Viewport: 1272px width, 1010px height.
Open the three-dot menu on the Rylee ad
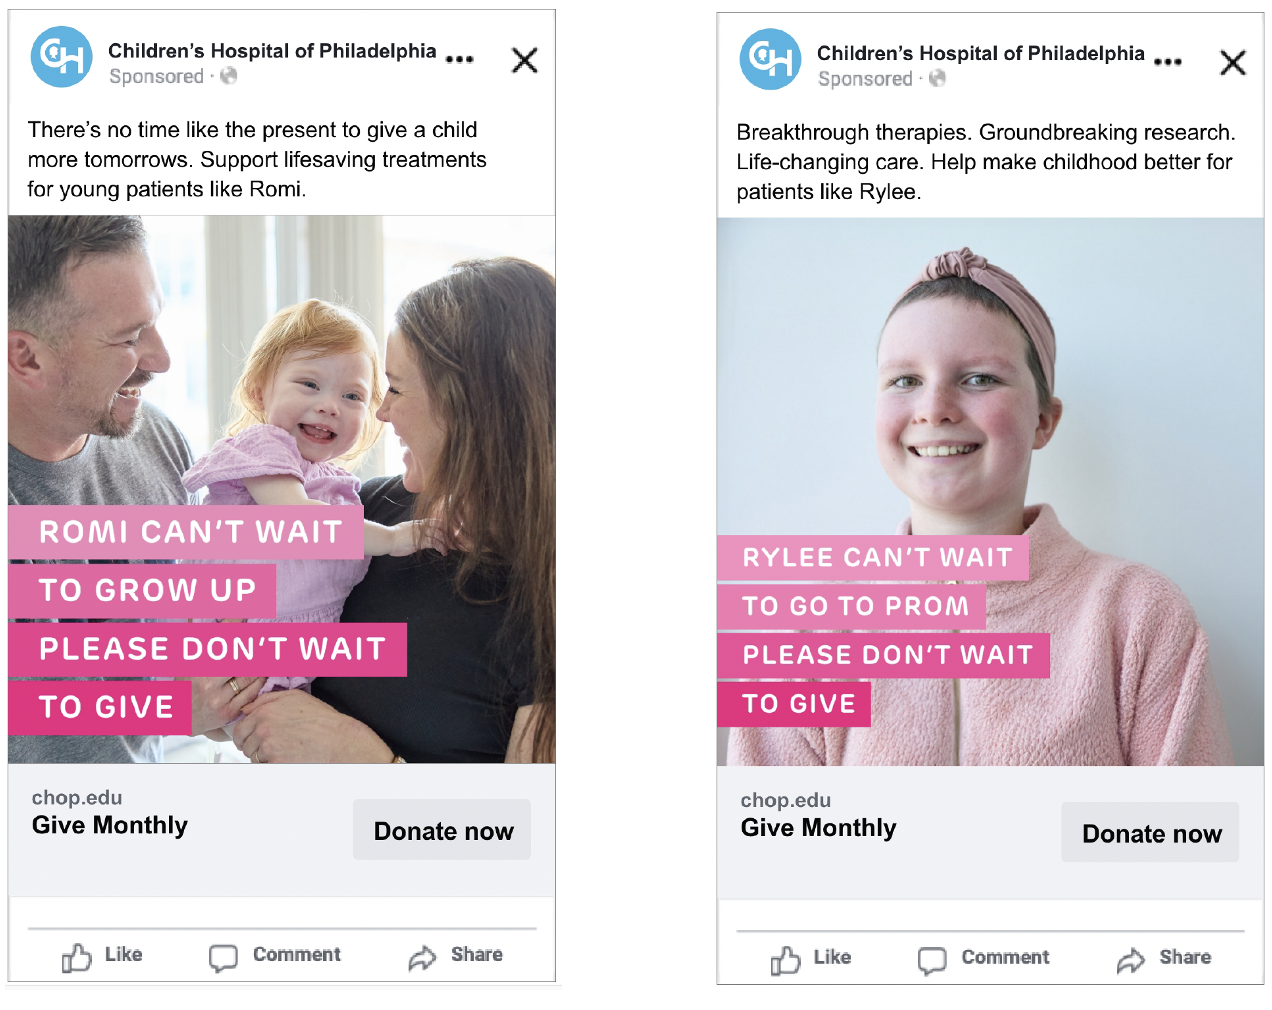[x=1168, y=62]
